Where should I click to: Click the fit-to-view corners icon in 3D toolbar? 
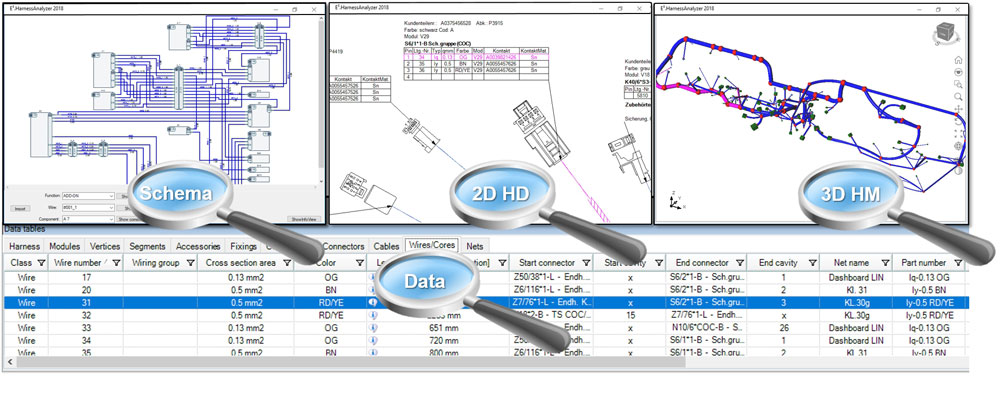(x=958, y=133)
